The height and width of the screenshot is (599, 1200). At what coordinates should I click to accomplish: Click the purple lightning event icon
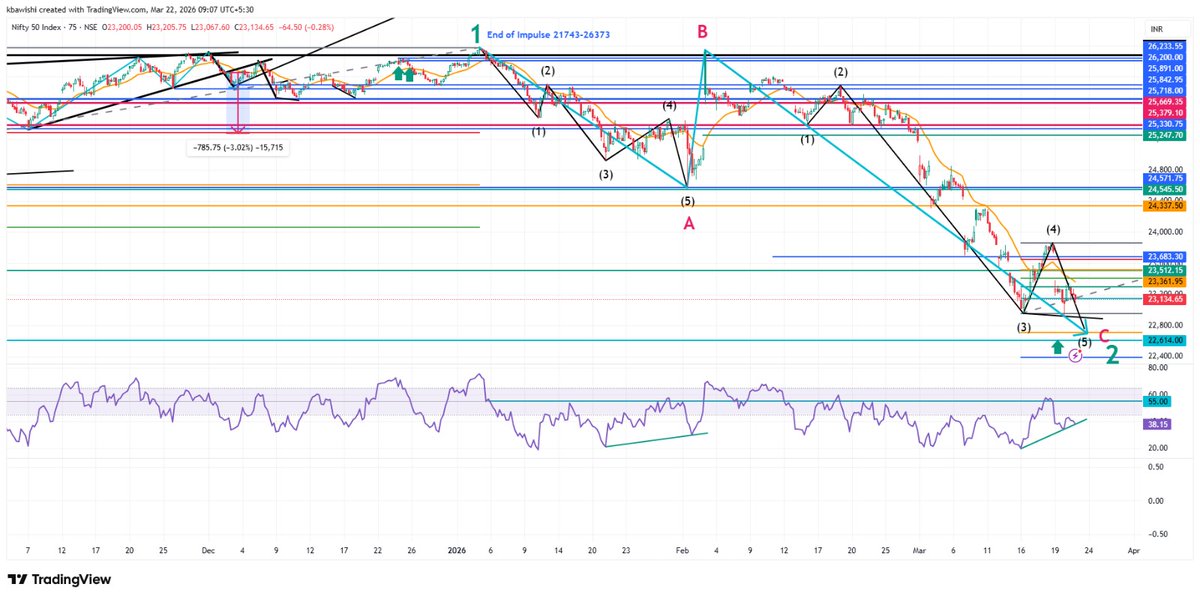click(1075, 356)
